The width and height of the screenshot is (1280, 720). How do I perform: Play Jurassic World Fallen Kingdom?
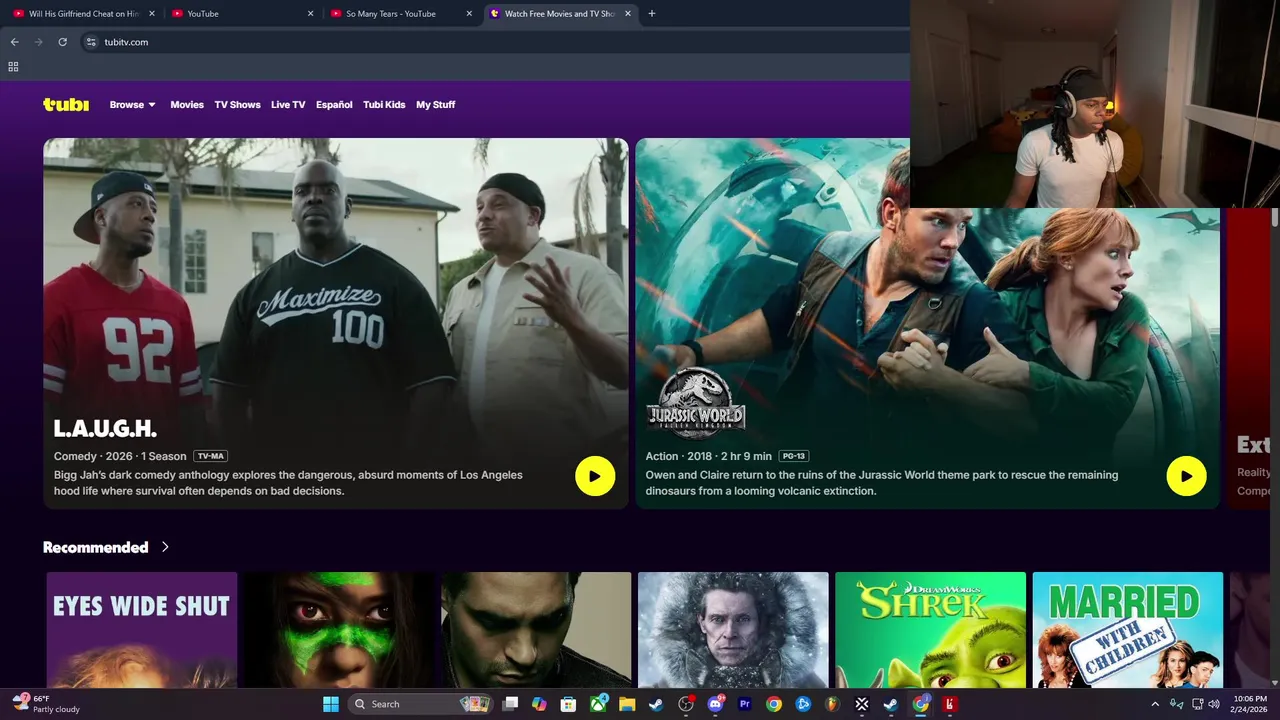click(1186, 476)
